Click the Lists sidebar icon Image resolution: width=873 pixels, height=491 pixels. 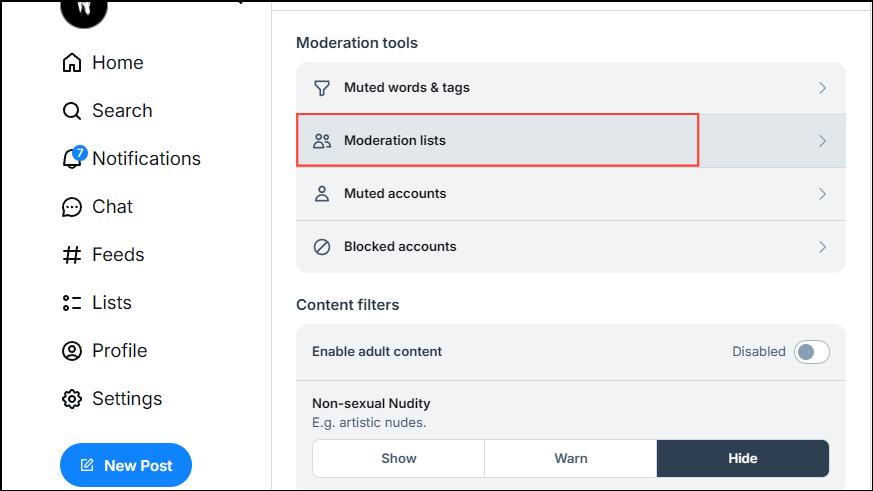72,303
